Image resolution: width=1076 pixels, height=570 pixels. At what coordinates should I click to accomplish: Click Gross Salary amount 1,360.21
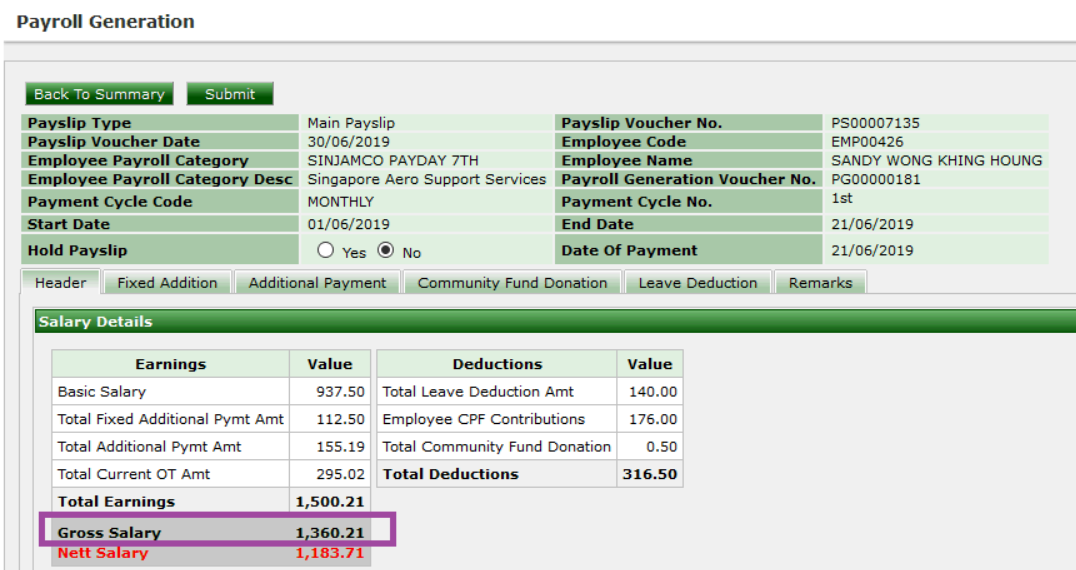pyautogui.click(x=329, y=533)
